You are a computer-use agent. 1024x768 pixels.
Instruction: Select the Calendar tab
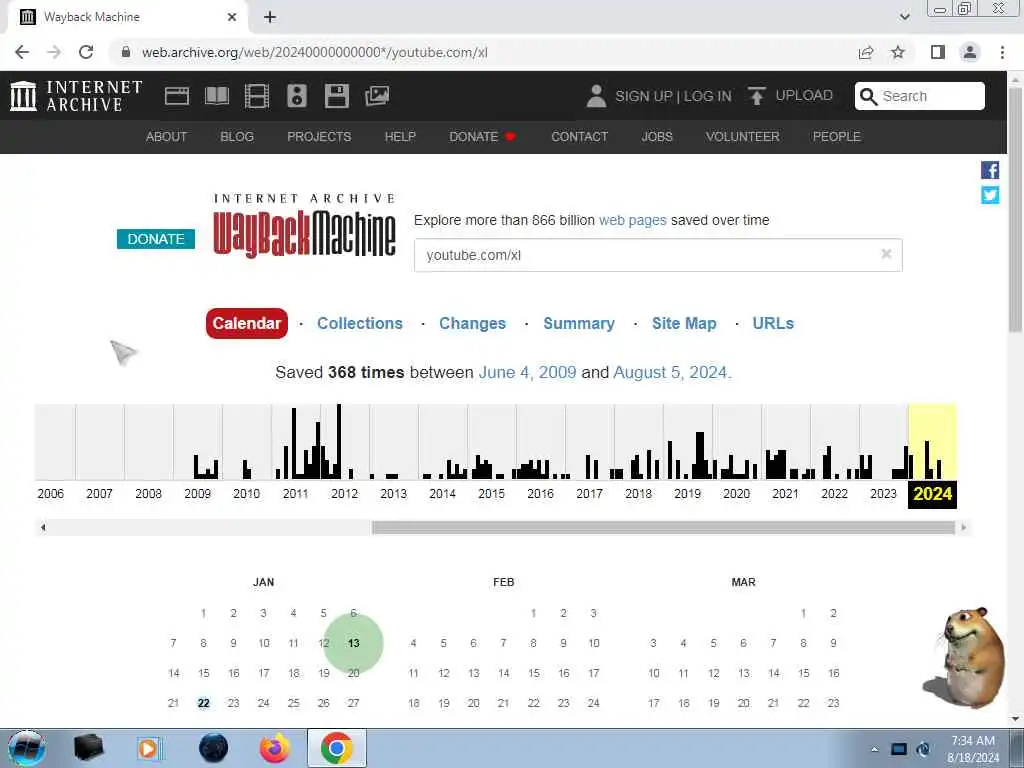tap(247, 323)
